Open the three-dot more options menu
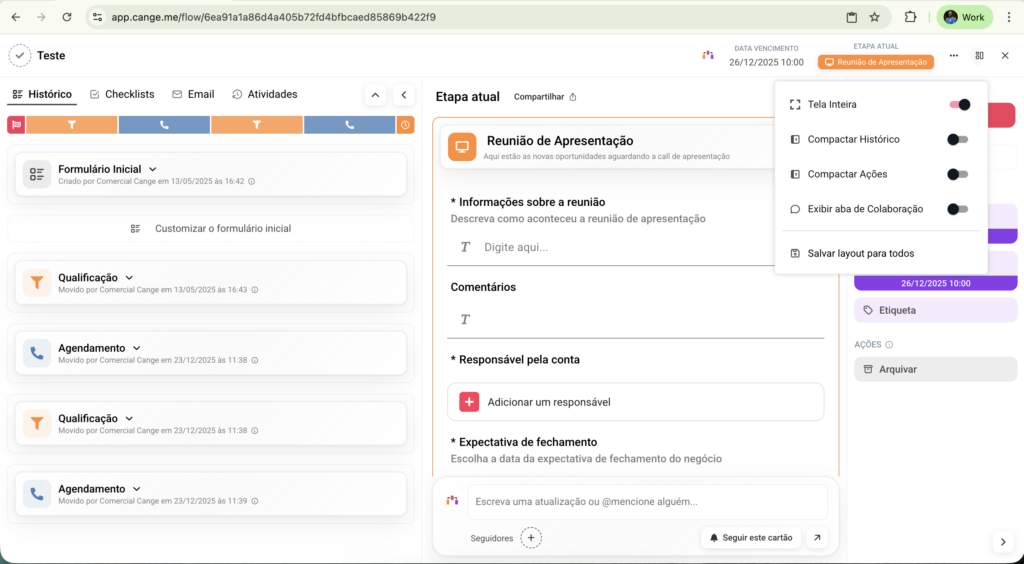The height and width of the screenshot is (564, 1024). click(x=954, y=56)
